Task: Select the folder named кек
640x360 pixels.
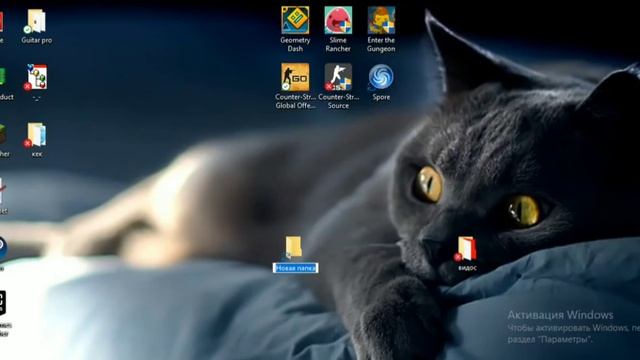Action: coord(36,135)
